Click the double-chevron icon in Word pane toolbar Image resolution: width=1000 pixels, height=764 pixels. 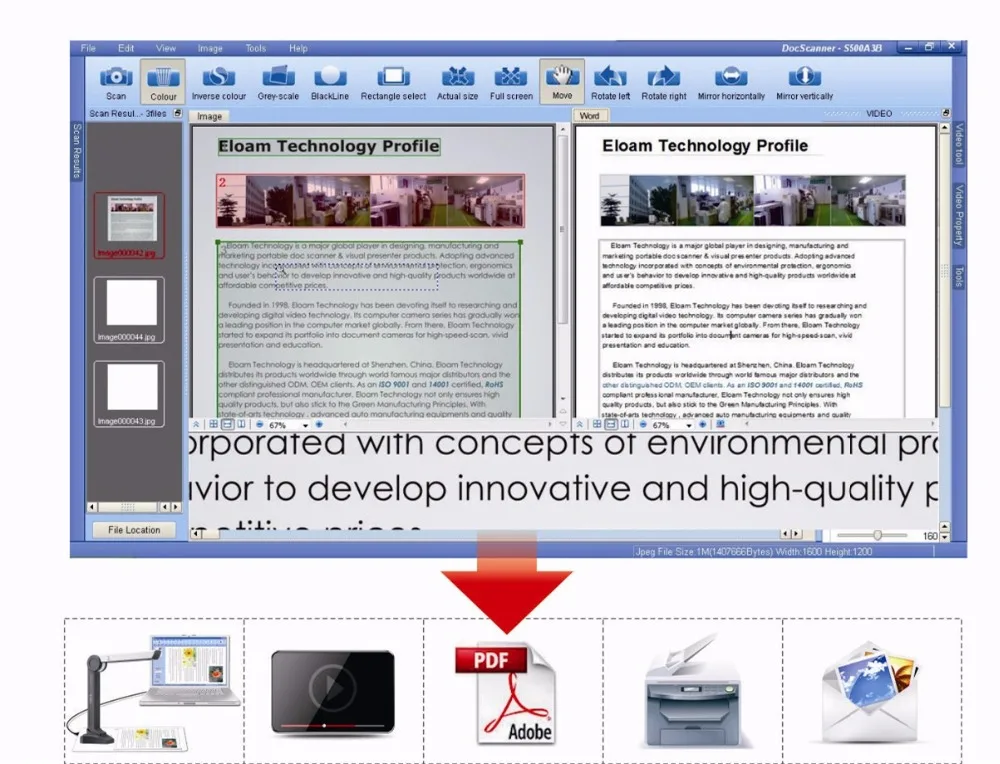(579, 424)
